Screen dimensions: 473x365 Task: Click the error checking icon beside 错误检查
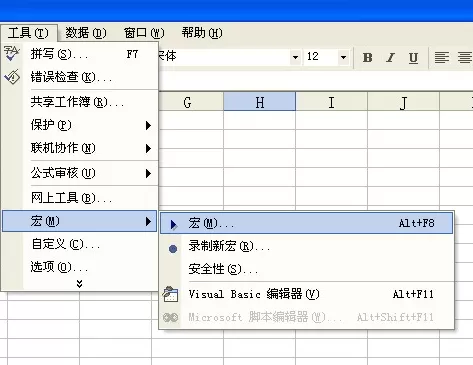coord(12,77)
